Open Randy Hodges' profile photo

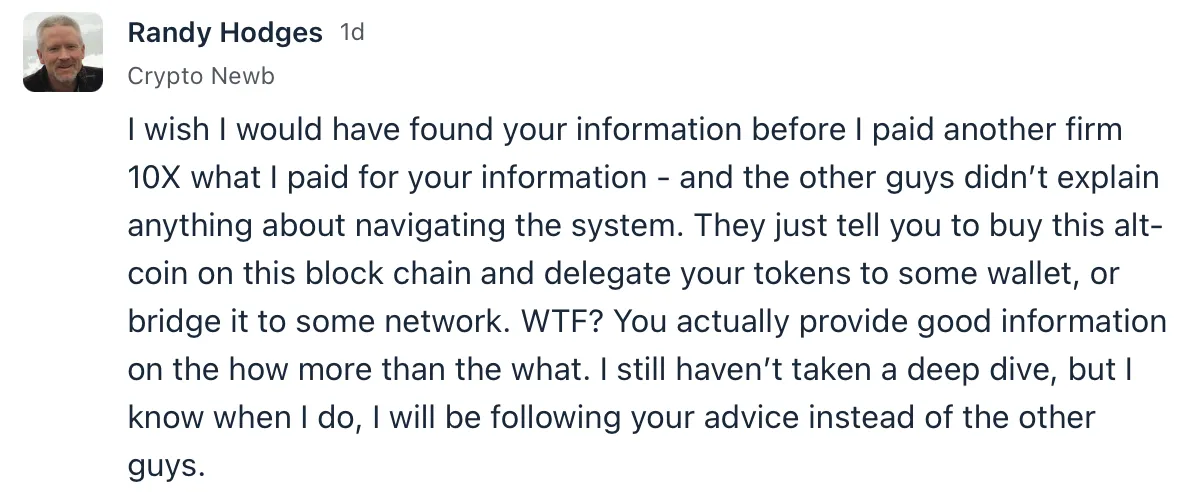(x=63, y=52)
